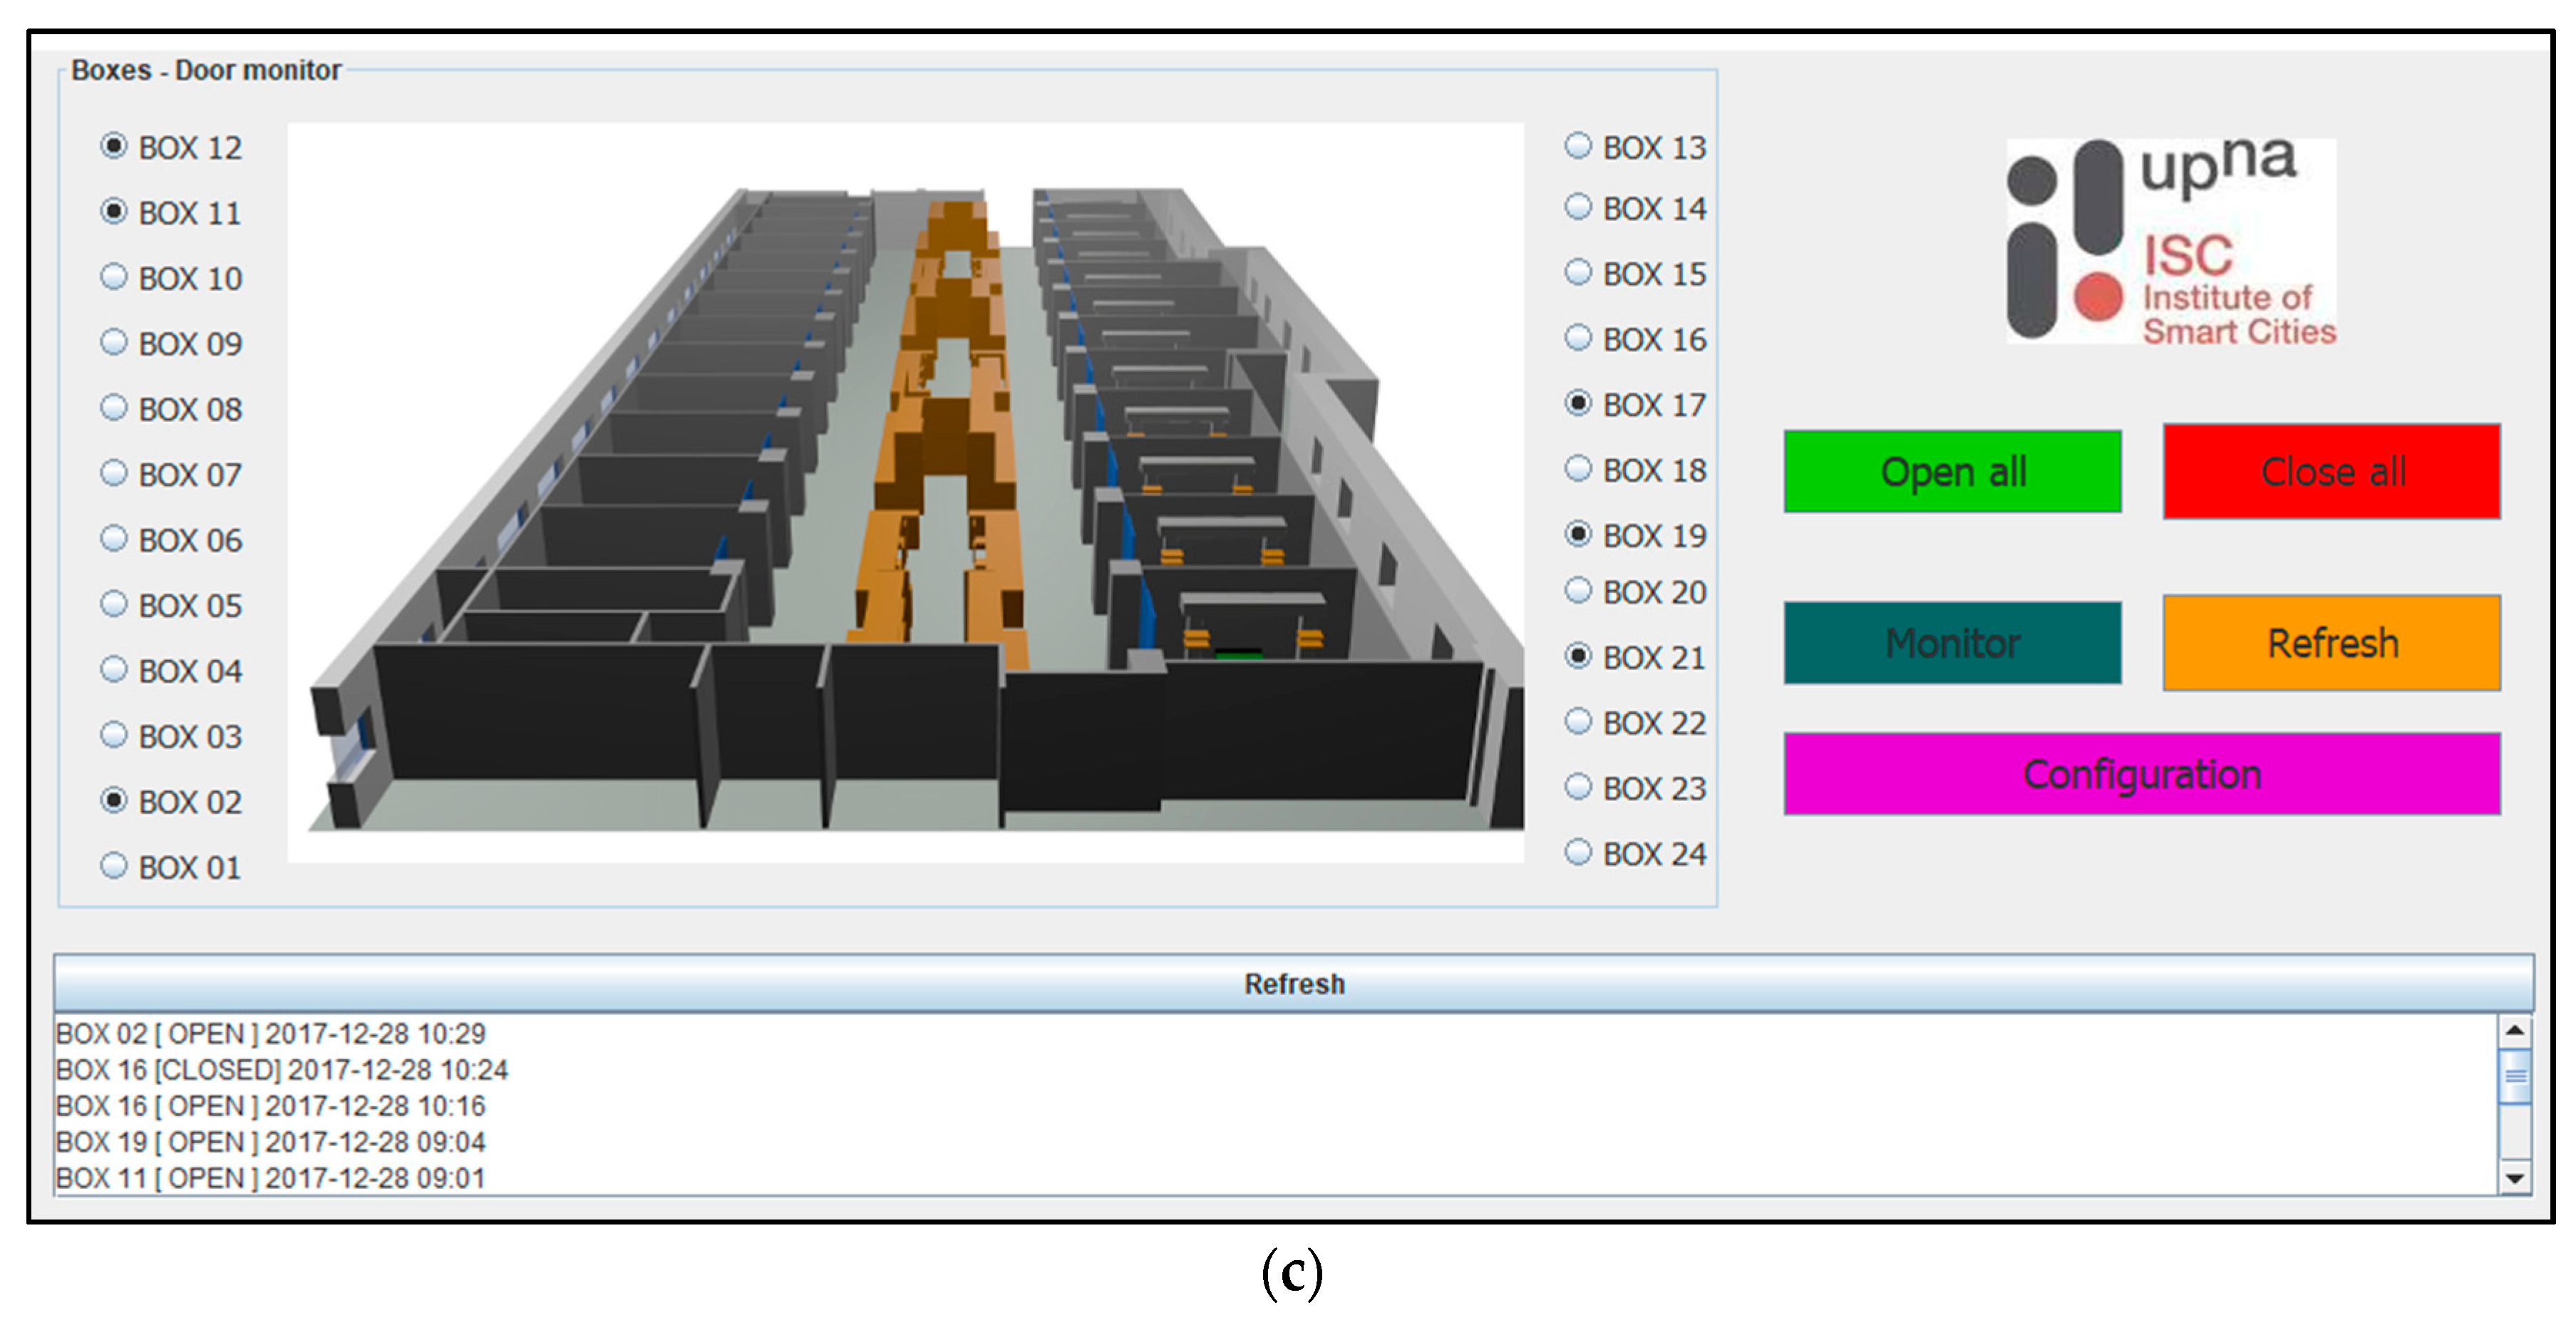Click the orange Refresh button
Screen dimensions: 2576x1325
coord(2331,643)
